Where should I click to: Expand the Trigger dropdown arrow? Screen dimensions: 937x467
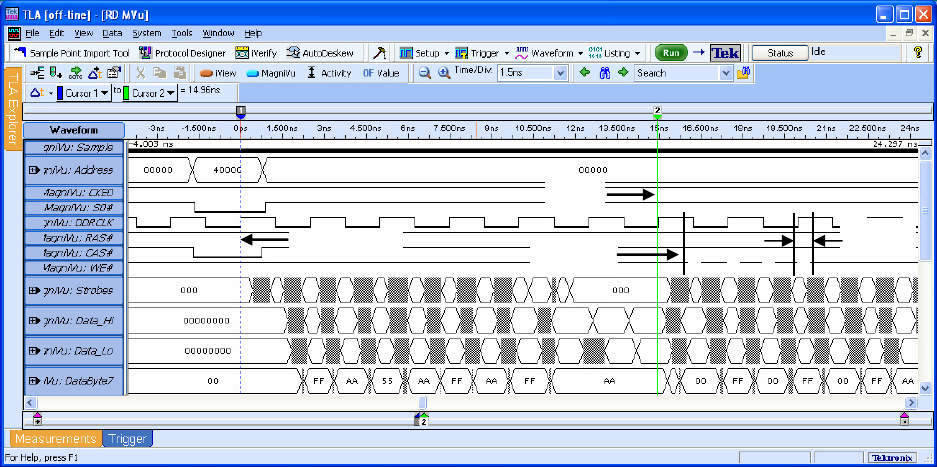point(507,53)
